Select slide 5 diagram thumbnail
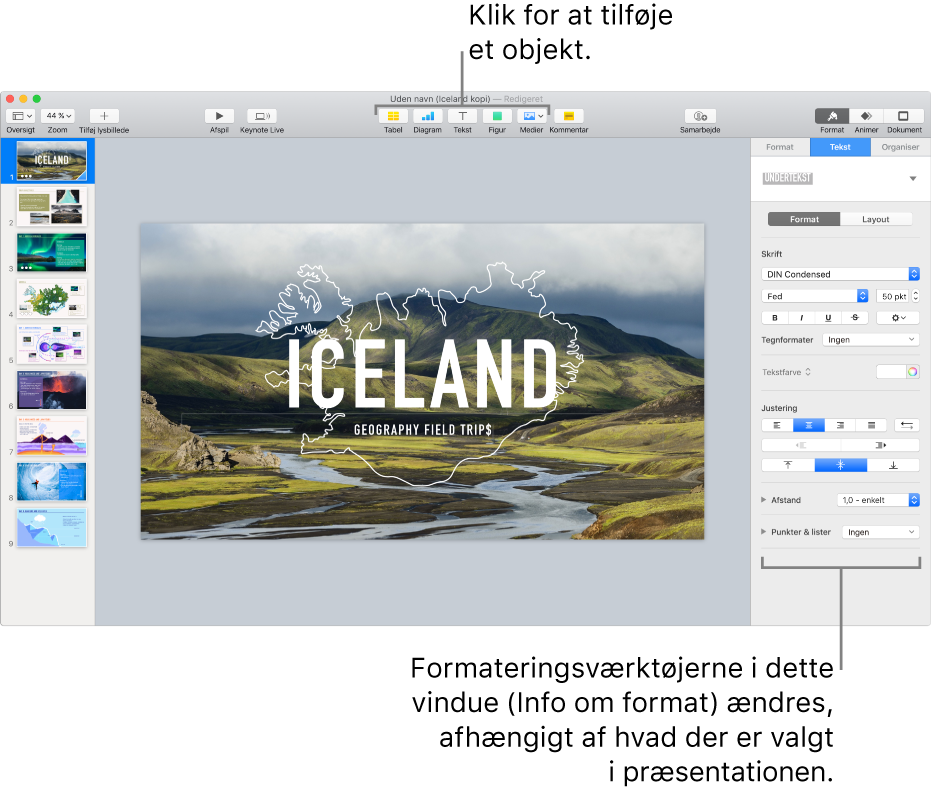The width and height of the screenshot is (931, 793). (x=52, y=344)
